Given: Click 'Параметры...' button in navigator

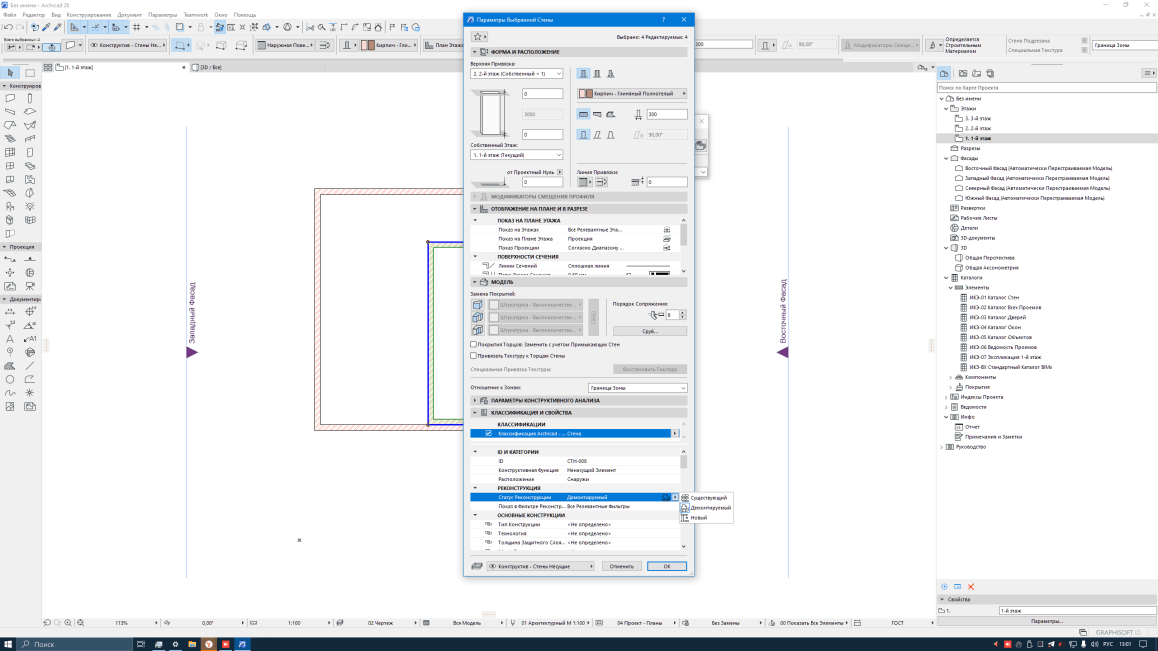Looking at the screenshot, I should [1046, 621].
